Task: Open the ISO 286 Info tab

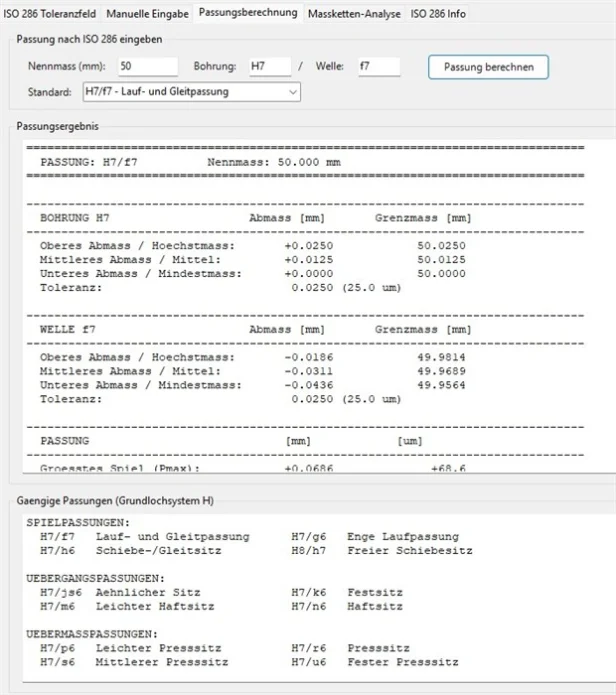Action: tap(438, 14)
